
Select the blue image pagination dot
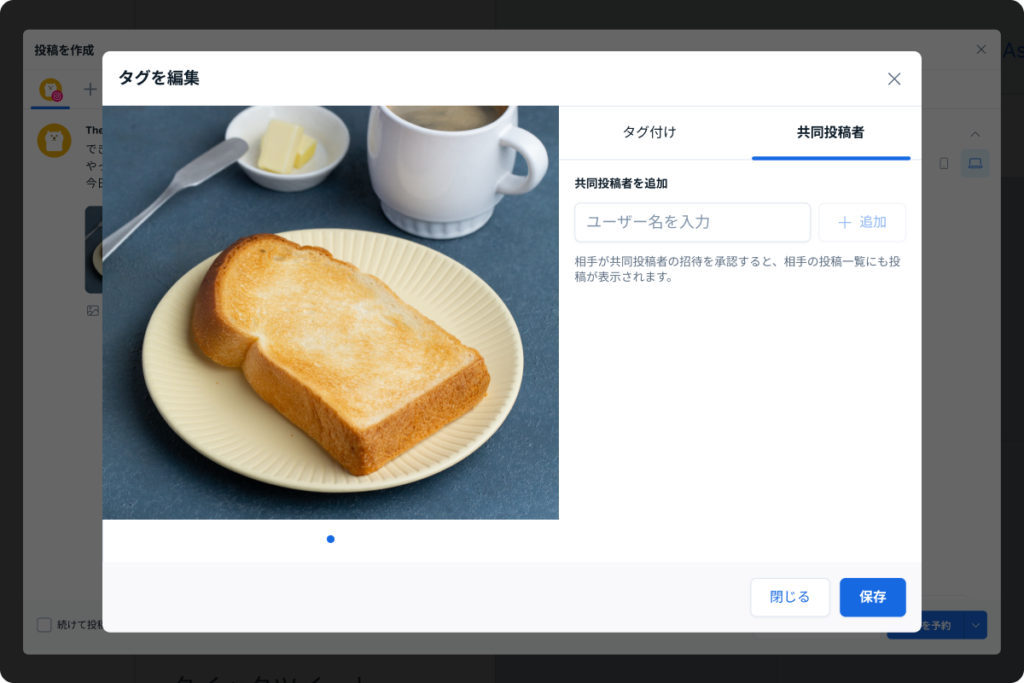click(330, 539)
